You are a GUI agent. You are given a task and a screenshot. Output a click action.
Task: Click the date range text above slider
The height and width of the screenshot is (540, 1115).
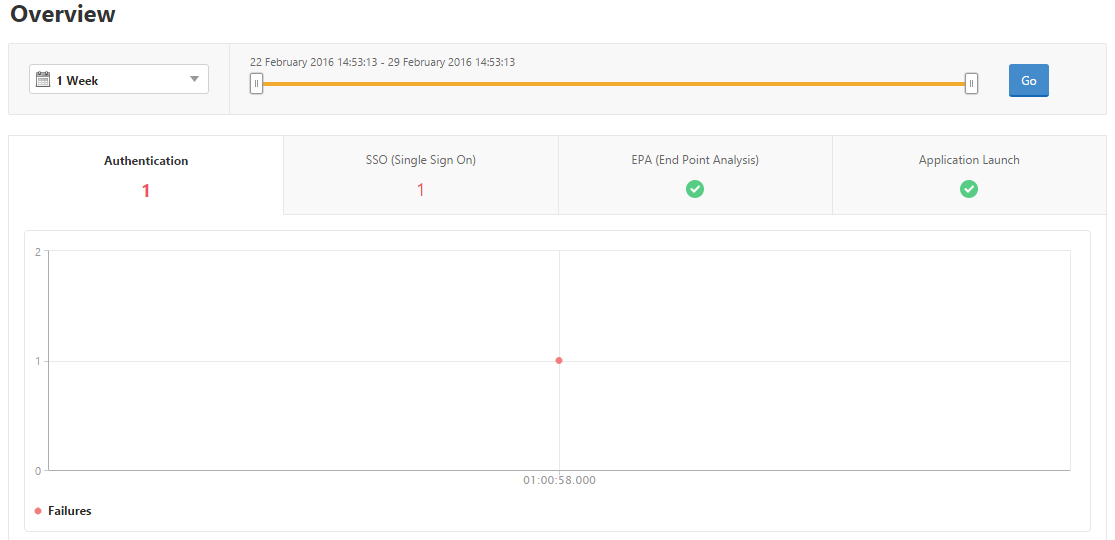coord(383,62)
